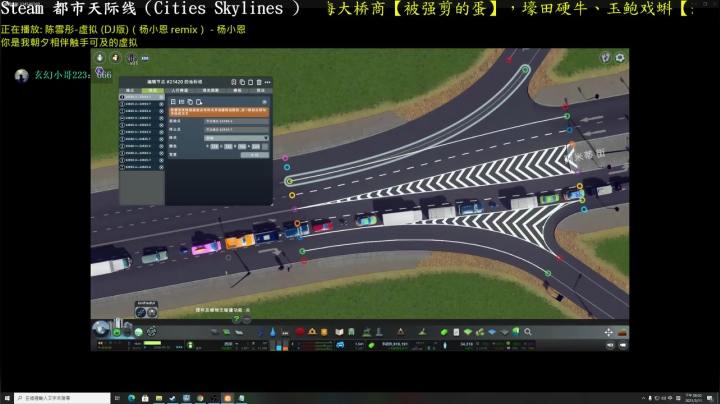Open the game settings gear icon
The width and height of the screenshot is (720, 404).
(x=620, y=57)
